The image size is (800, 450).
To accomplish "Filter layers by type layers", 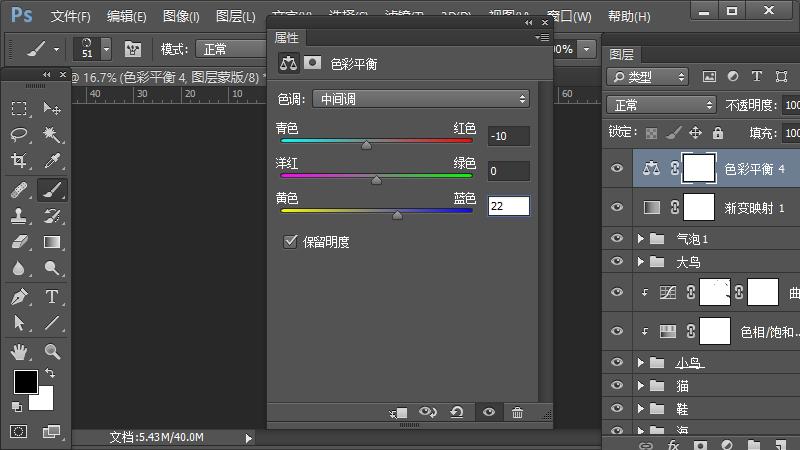I will [x=757, y=77].
